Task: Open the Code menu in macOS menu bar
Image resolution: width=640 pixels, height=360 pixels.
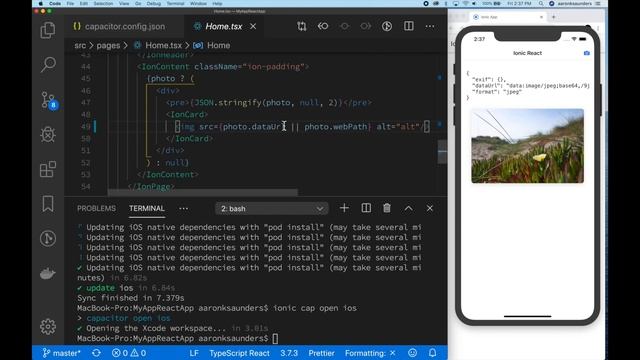Action: point(55,3)
